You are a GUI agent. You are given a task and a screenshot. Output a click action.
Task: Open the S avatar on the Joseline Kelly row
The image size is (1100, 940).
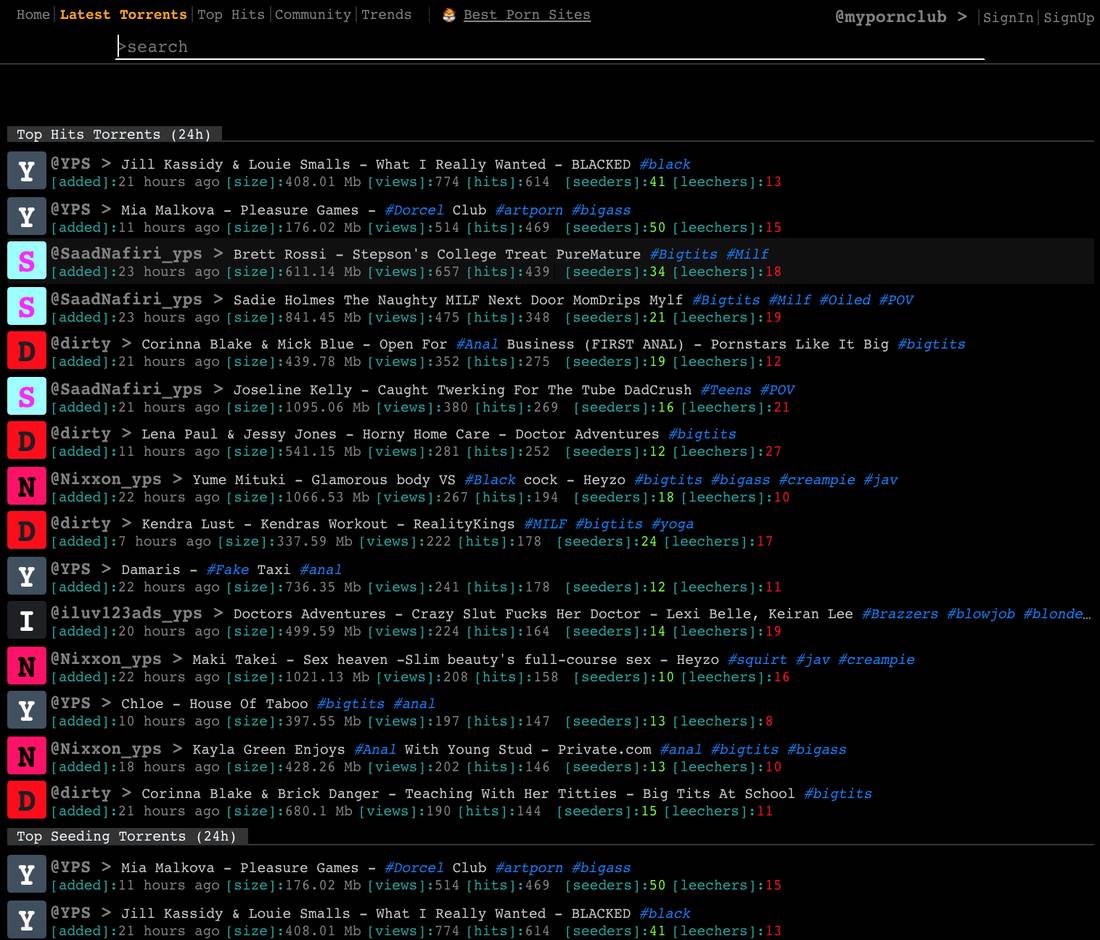coord(27,396)
